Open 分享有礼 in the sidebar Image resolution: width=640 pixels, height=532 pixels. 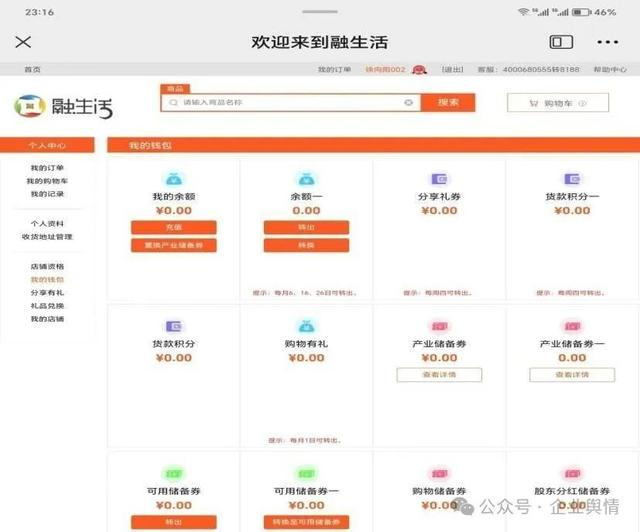coord(47,293)
